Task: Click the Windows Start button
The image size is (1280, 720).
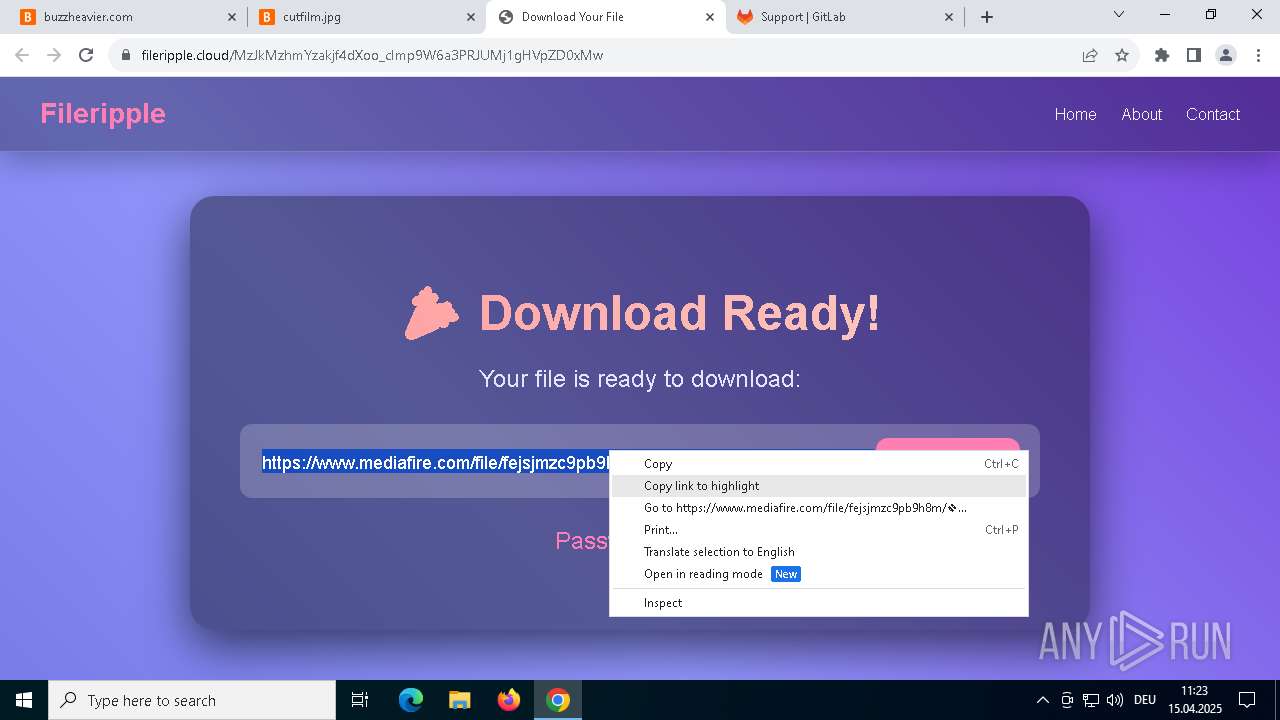Action: [24, 700]
